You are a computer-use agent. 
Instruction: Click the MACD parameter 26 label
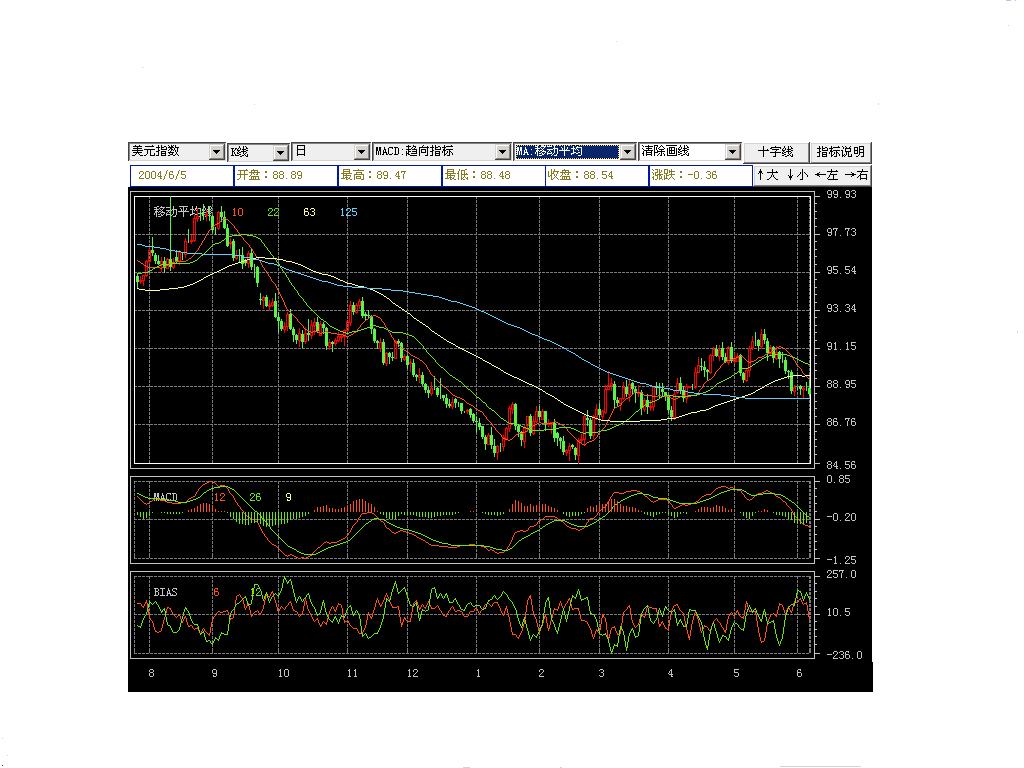coord(255,497)
